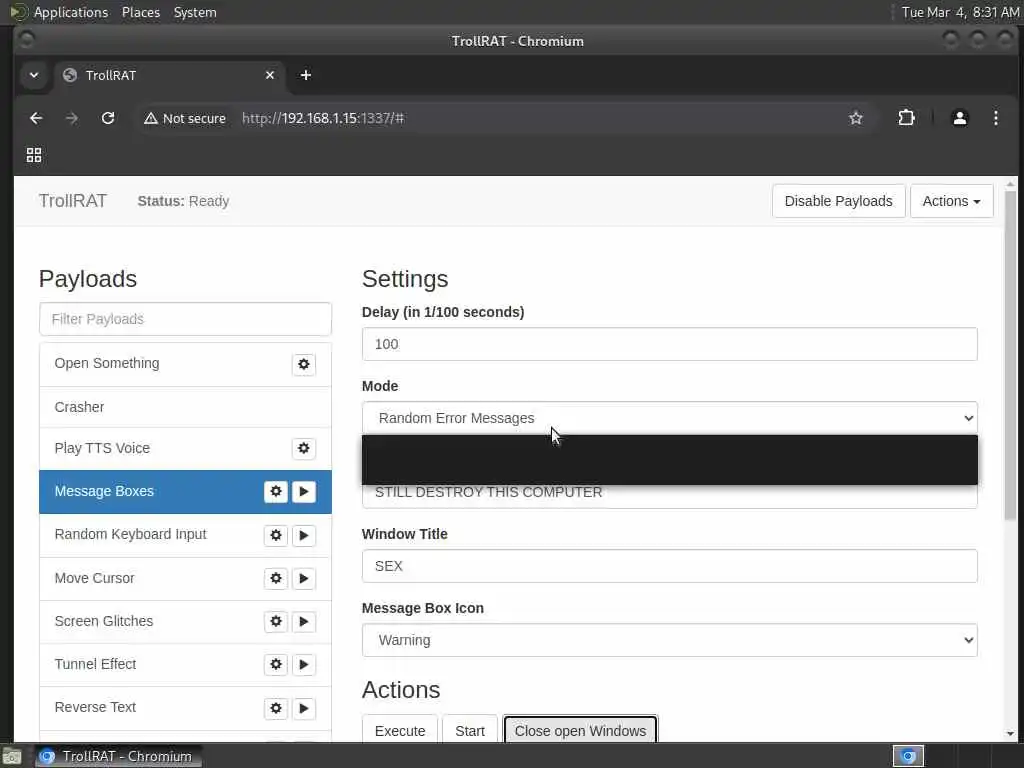Image resolution: width=1024 pixels, height=768 pixels.
Task: Go back in browser history
Action: 36,118
